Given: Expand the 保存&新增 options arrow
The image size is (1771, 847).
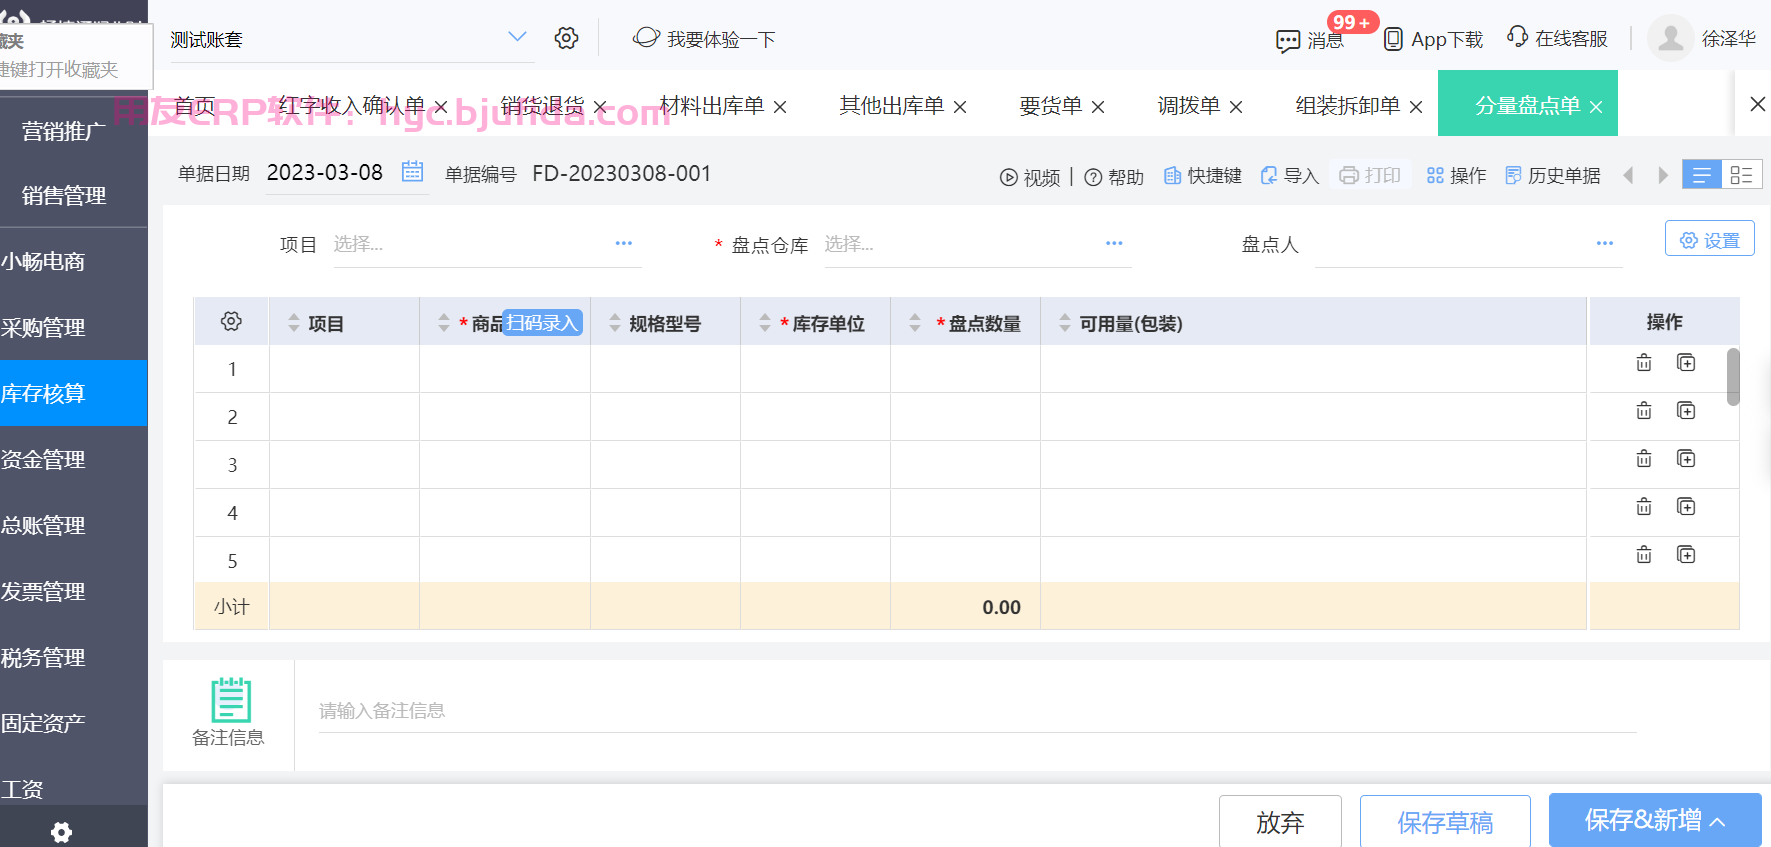Looking at the screenshot, I should (x=1718, y=822).
